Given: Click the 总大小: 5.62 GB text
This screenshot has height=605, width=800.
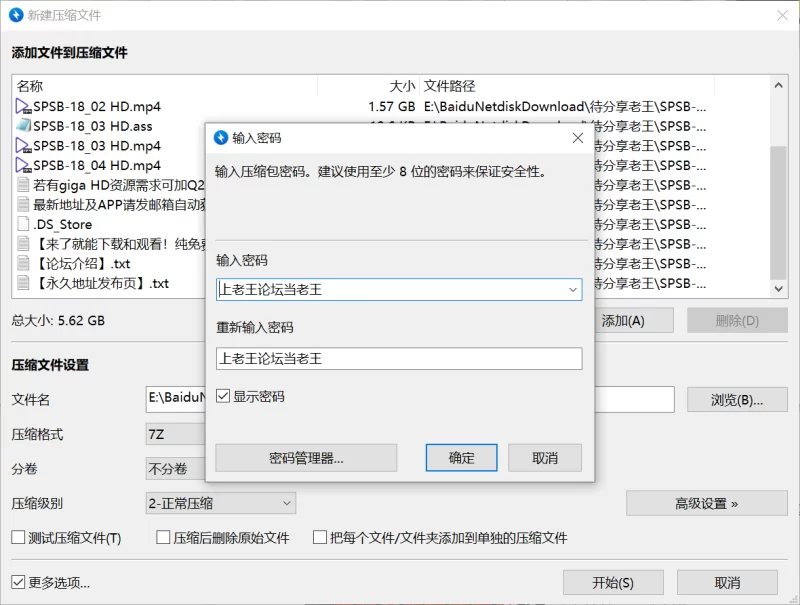Looking at the screenshot, I should [58, 320].
